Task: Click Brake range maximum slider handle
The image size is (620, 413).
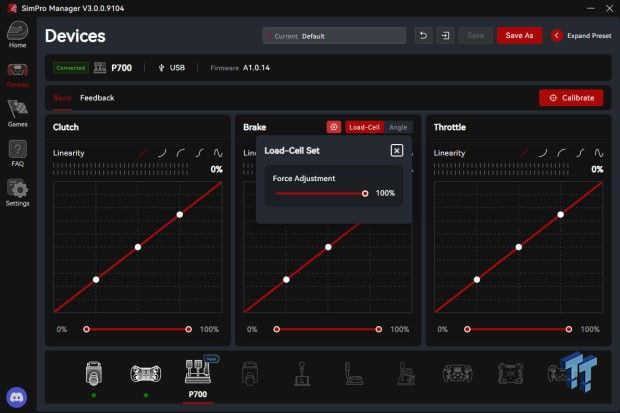Action: click(x=379, y=329)
